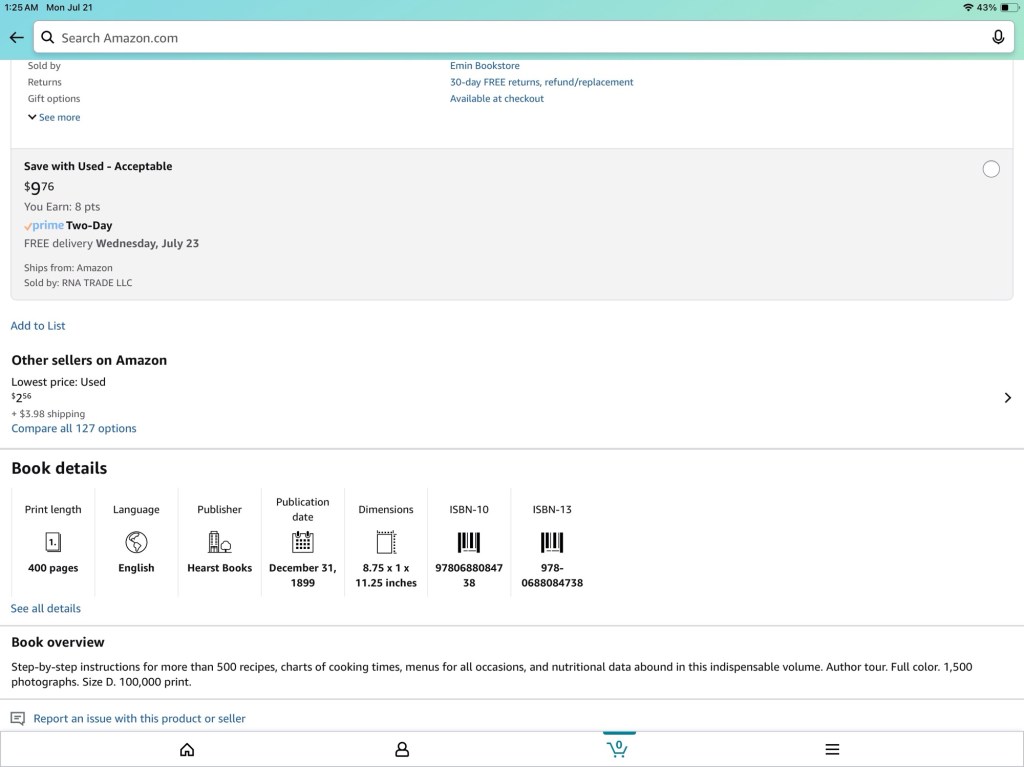
Task: Click Add to List link
Action: [x=38, y=326]
